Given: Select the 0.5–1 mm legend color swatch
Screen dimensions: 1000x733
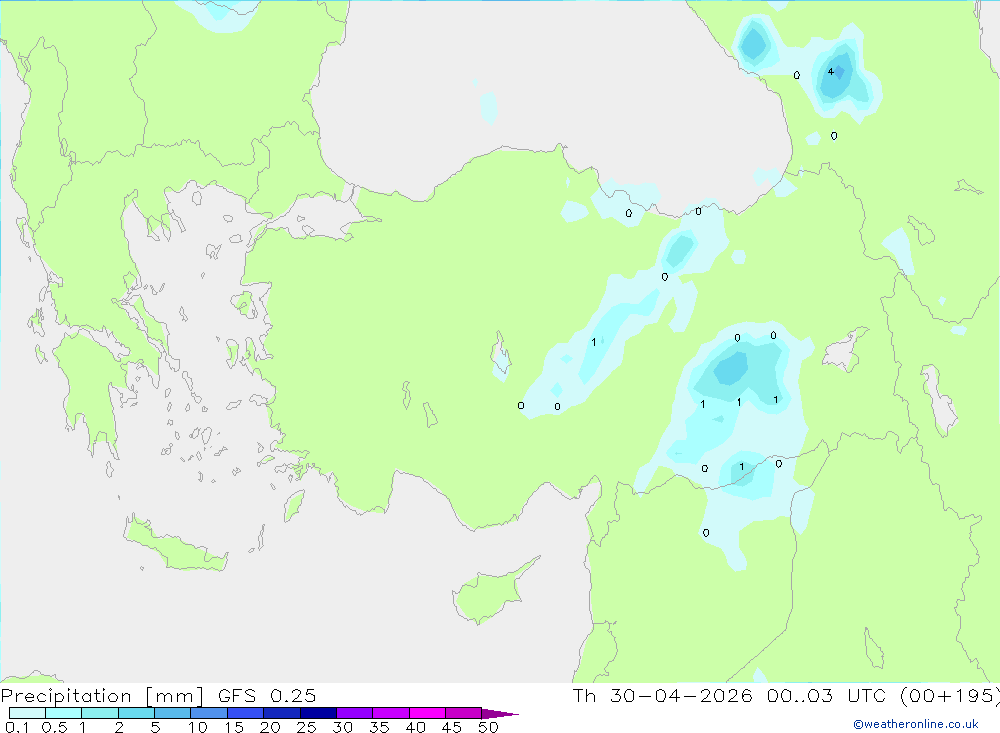Looking at the screenshot, I should tap(64, 713).
